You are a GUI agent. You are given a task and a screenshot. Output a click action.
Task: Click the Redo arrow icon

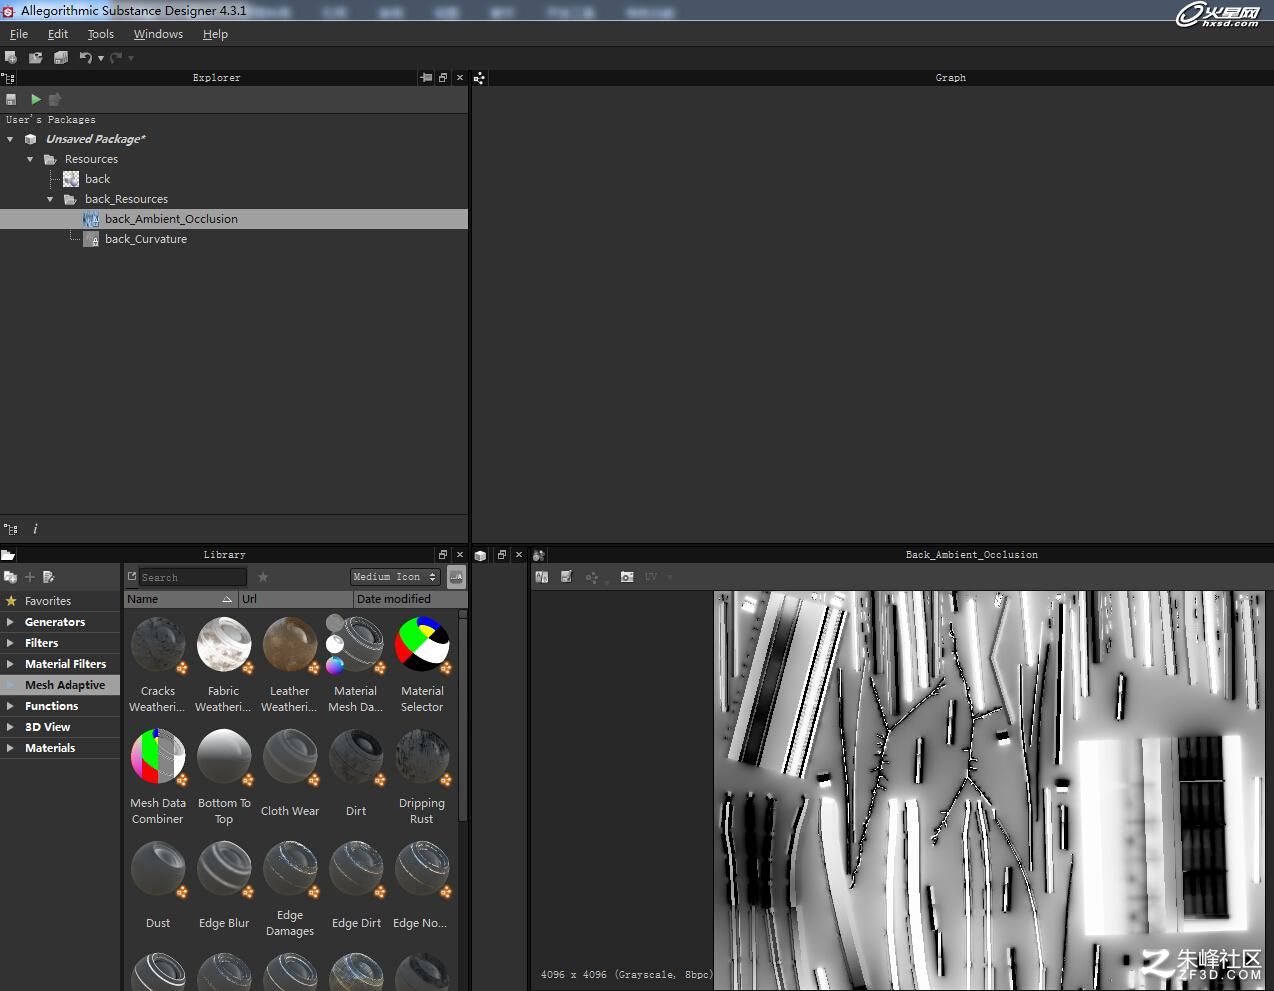tap(116, 58)
